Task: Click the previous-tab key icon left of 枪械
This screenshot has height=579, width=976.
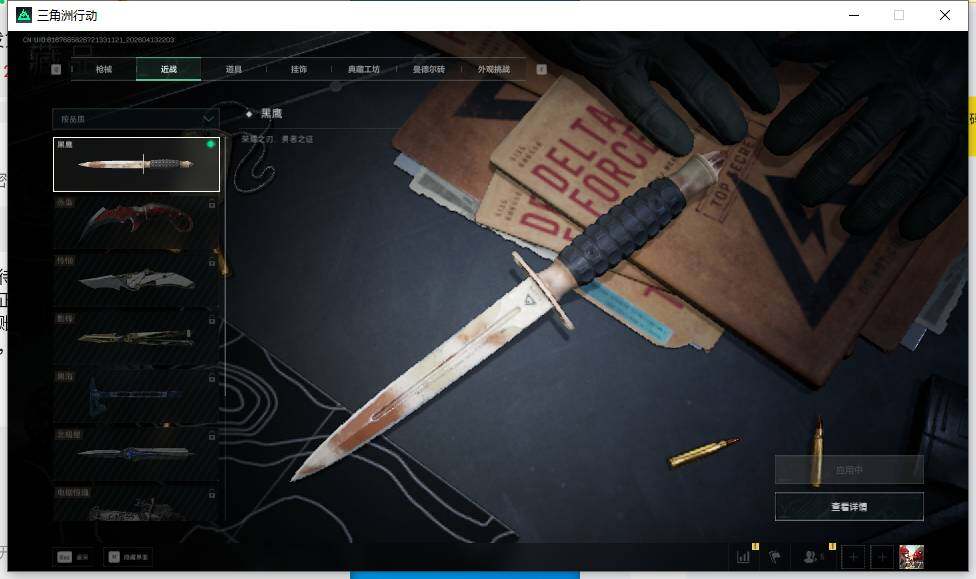Action: (x=56, y=69)
